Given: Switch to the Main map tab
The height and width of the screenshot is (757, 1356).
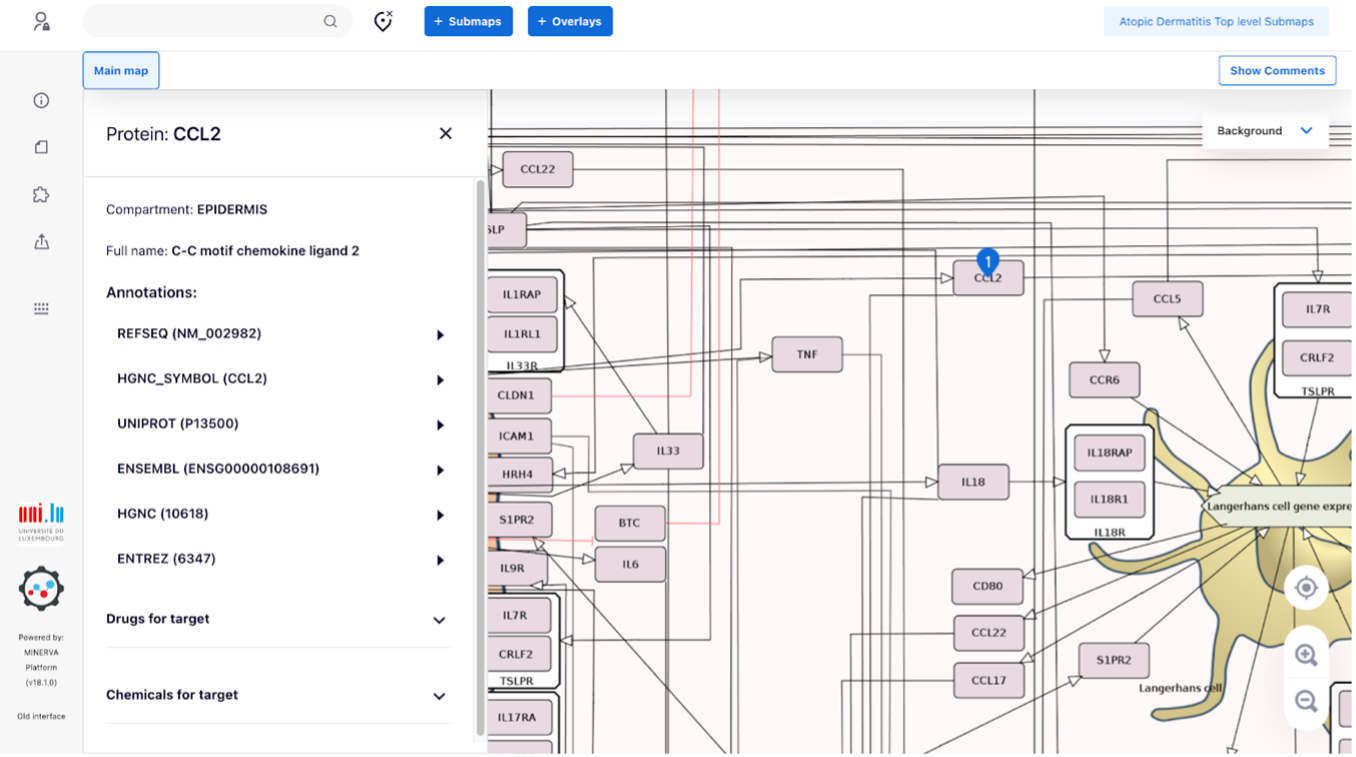Looking at the screenshot, I should click(121, 71).
